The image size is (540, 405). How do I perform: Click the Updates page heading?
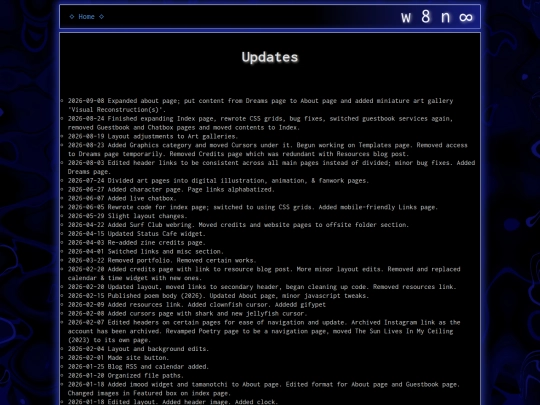click(270, 57)
